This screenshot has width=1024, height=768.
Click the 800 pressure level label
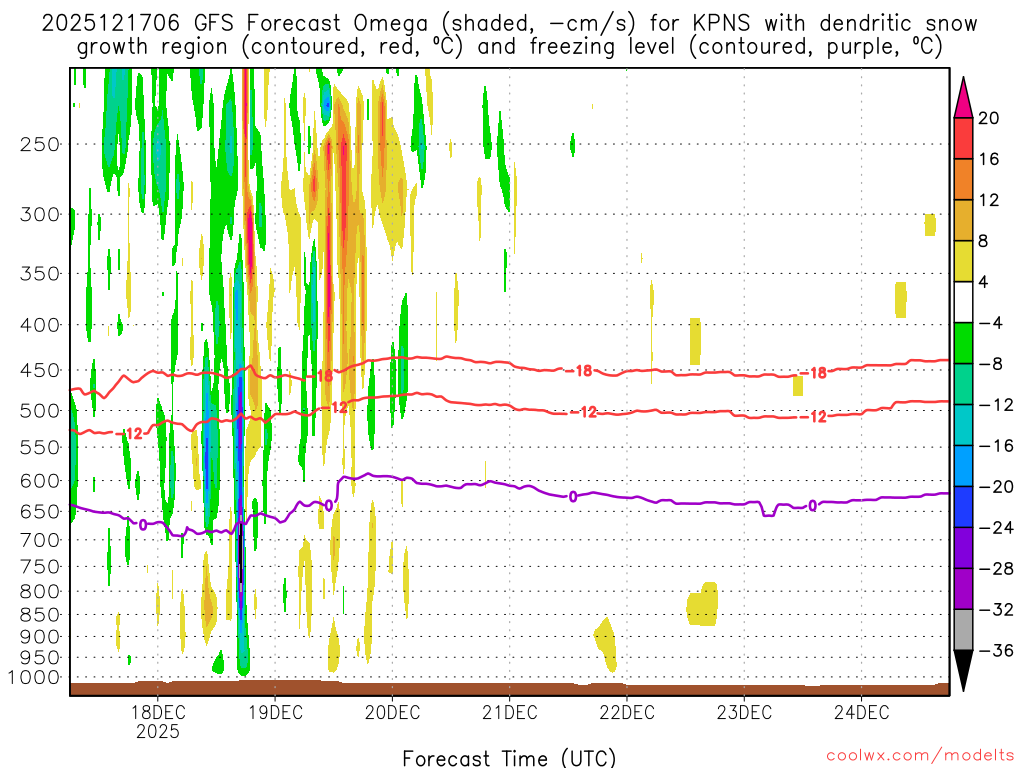(40, 591)
